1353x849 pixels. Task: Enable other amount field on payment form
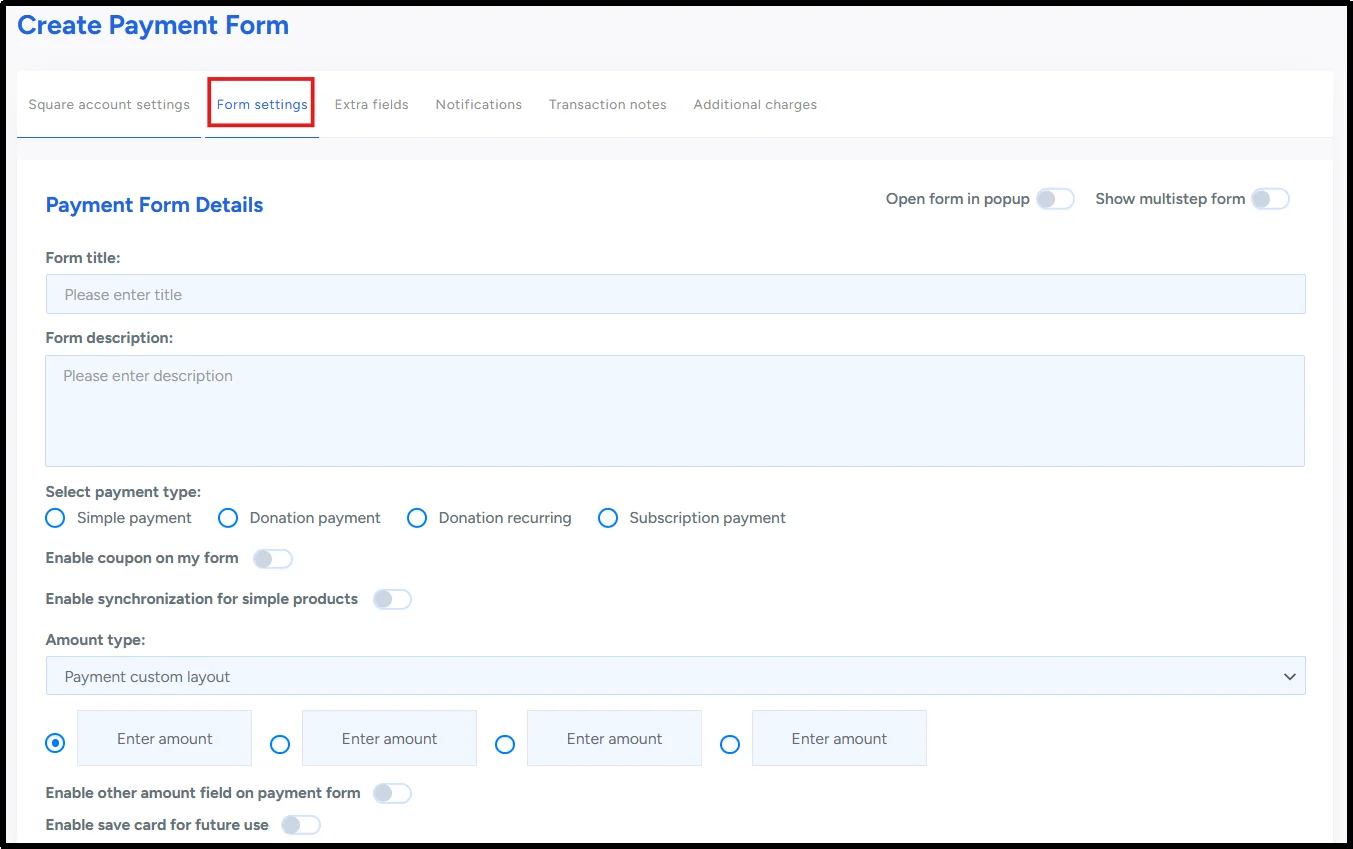coord(392,794)
